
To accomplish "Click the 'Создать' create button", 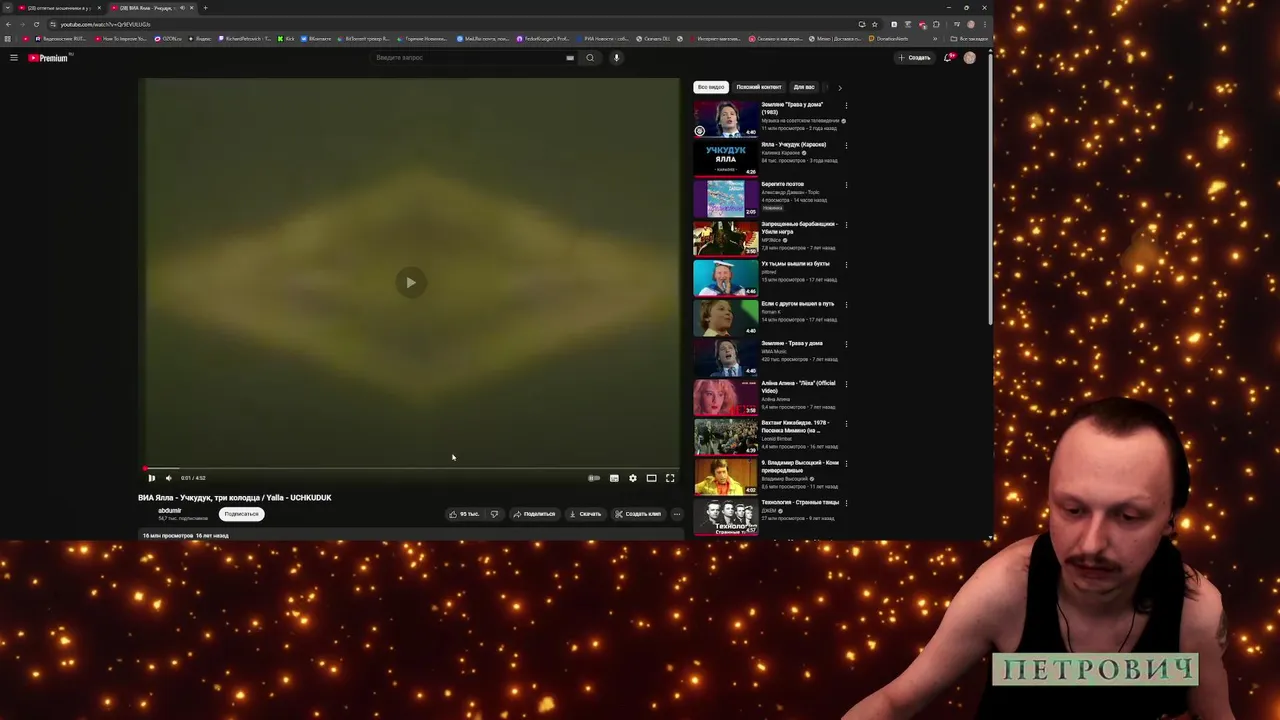I will tap(914, 58).
